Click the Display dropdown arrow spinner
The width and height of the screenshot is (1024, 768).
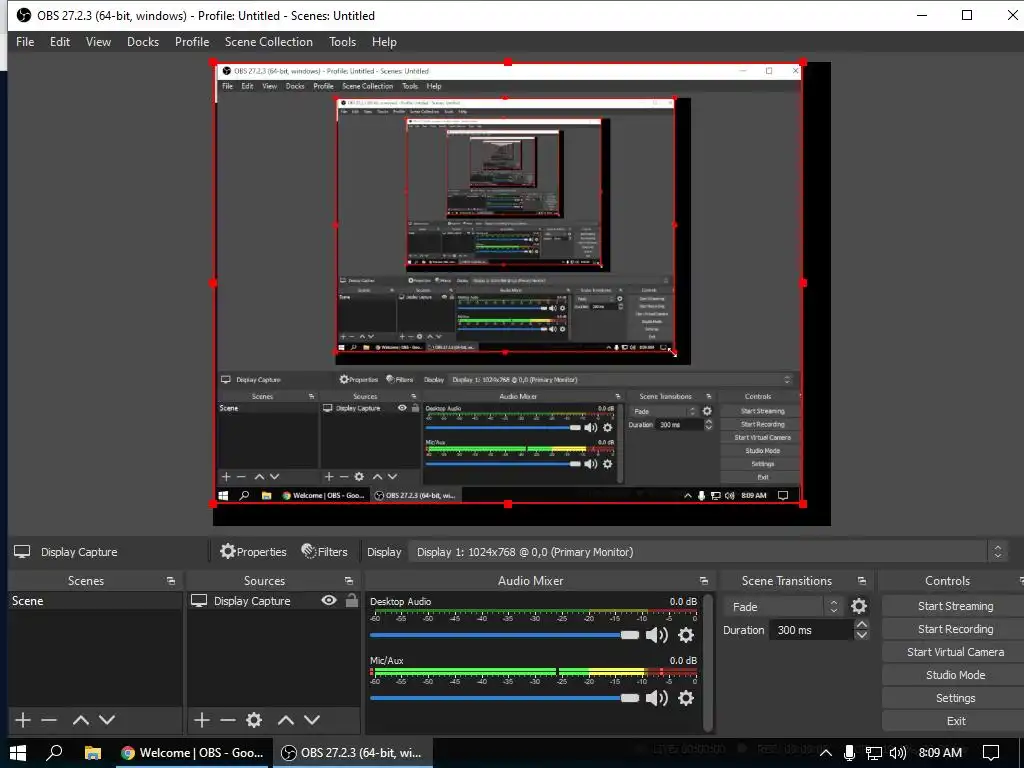tap(997, 552)
